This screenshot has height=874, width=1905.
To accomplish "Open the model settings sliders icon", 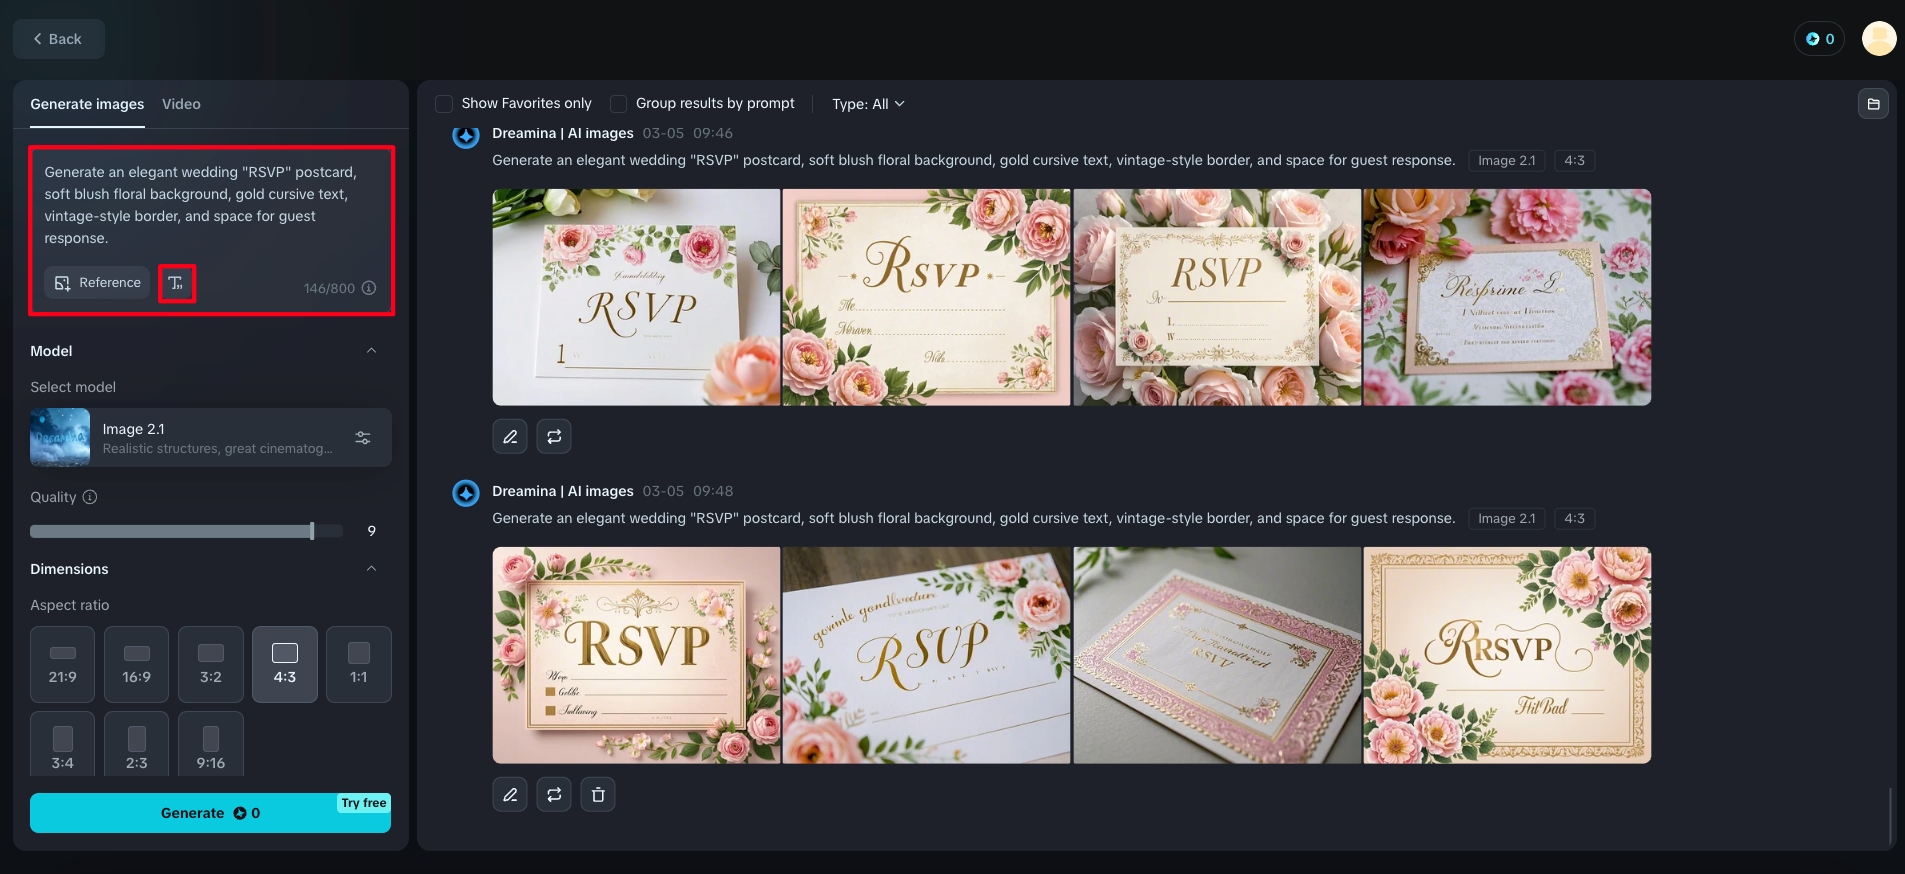I will point(363,438).
